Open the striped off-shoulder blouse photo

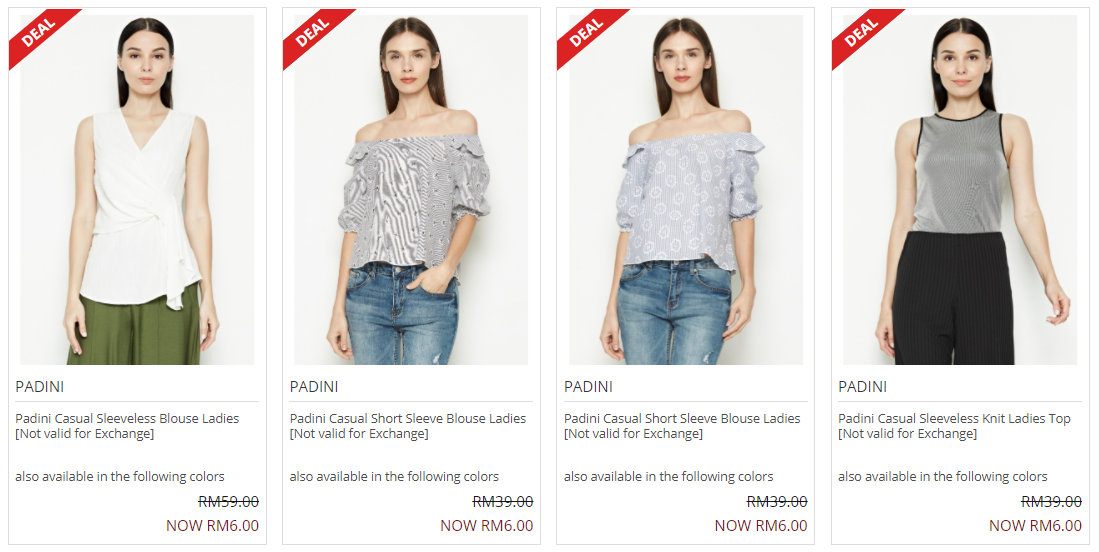[411, 189]
